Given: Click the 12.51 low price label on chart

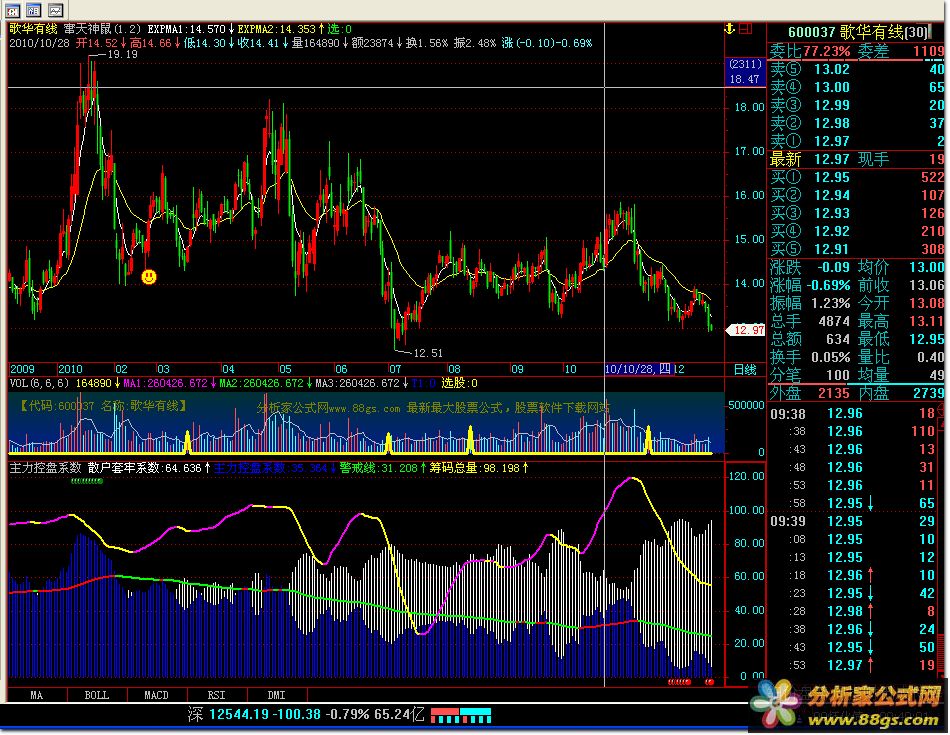Looking at the screenshot, I should (428, 353).
